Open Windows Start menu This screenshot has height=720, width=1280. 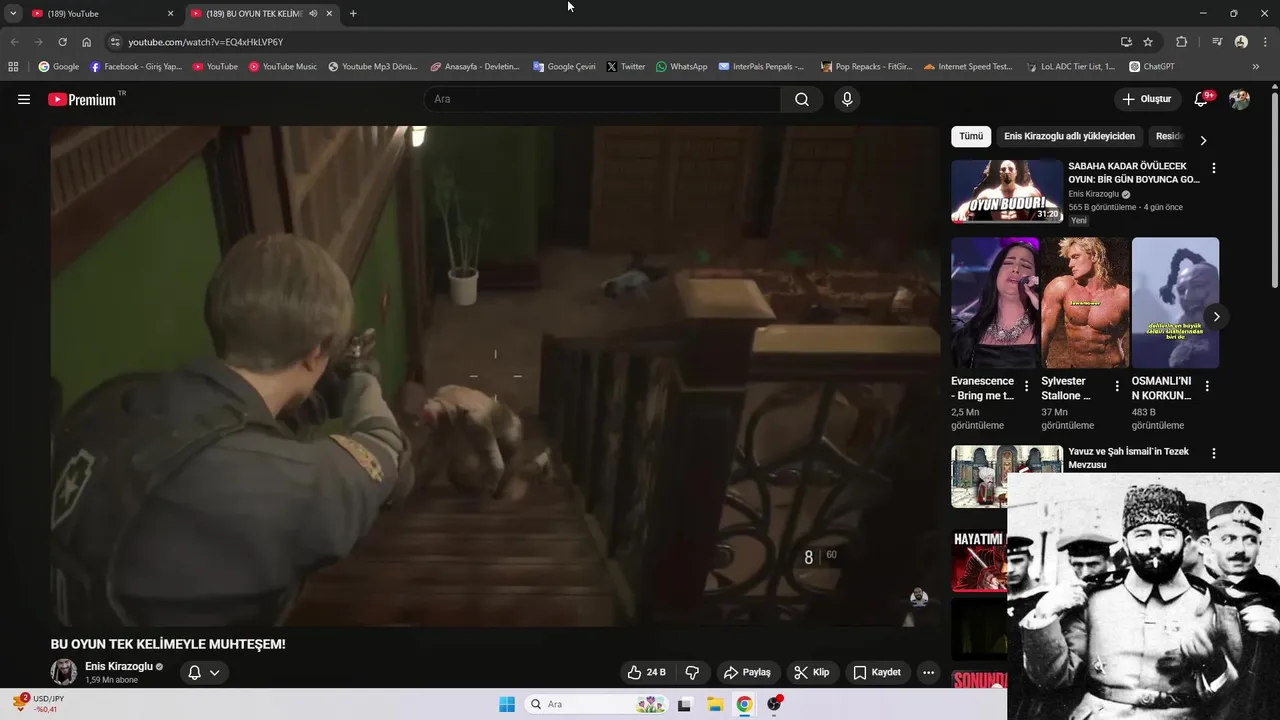click(x=507, y=704)
